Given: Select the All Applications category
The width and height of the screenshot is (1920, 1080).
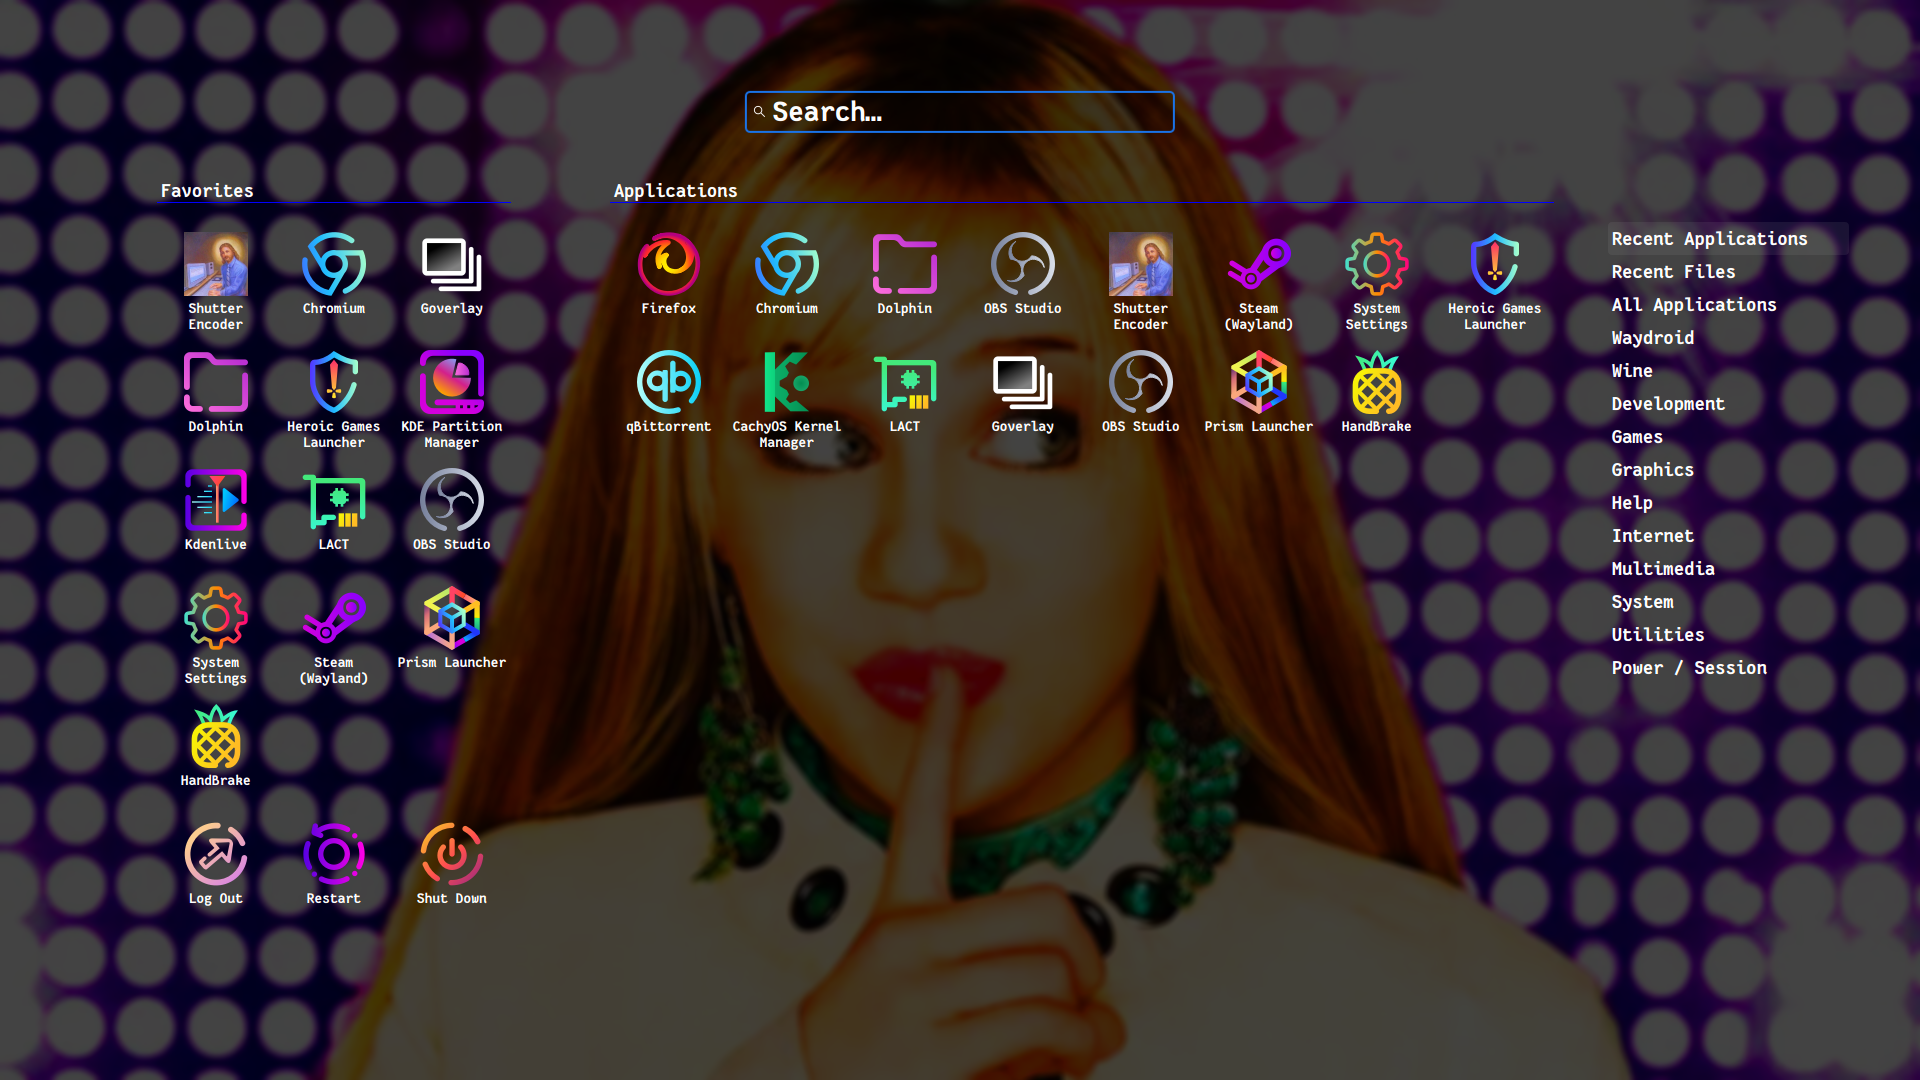Looking at the screenshot, I should 1693,305.
